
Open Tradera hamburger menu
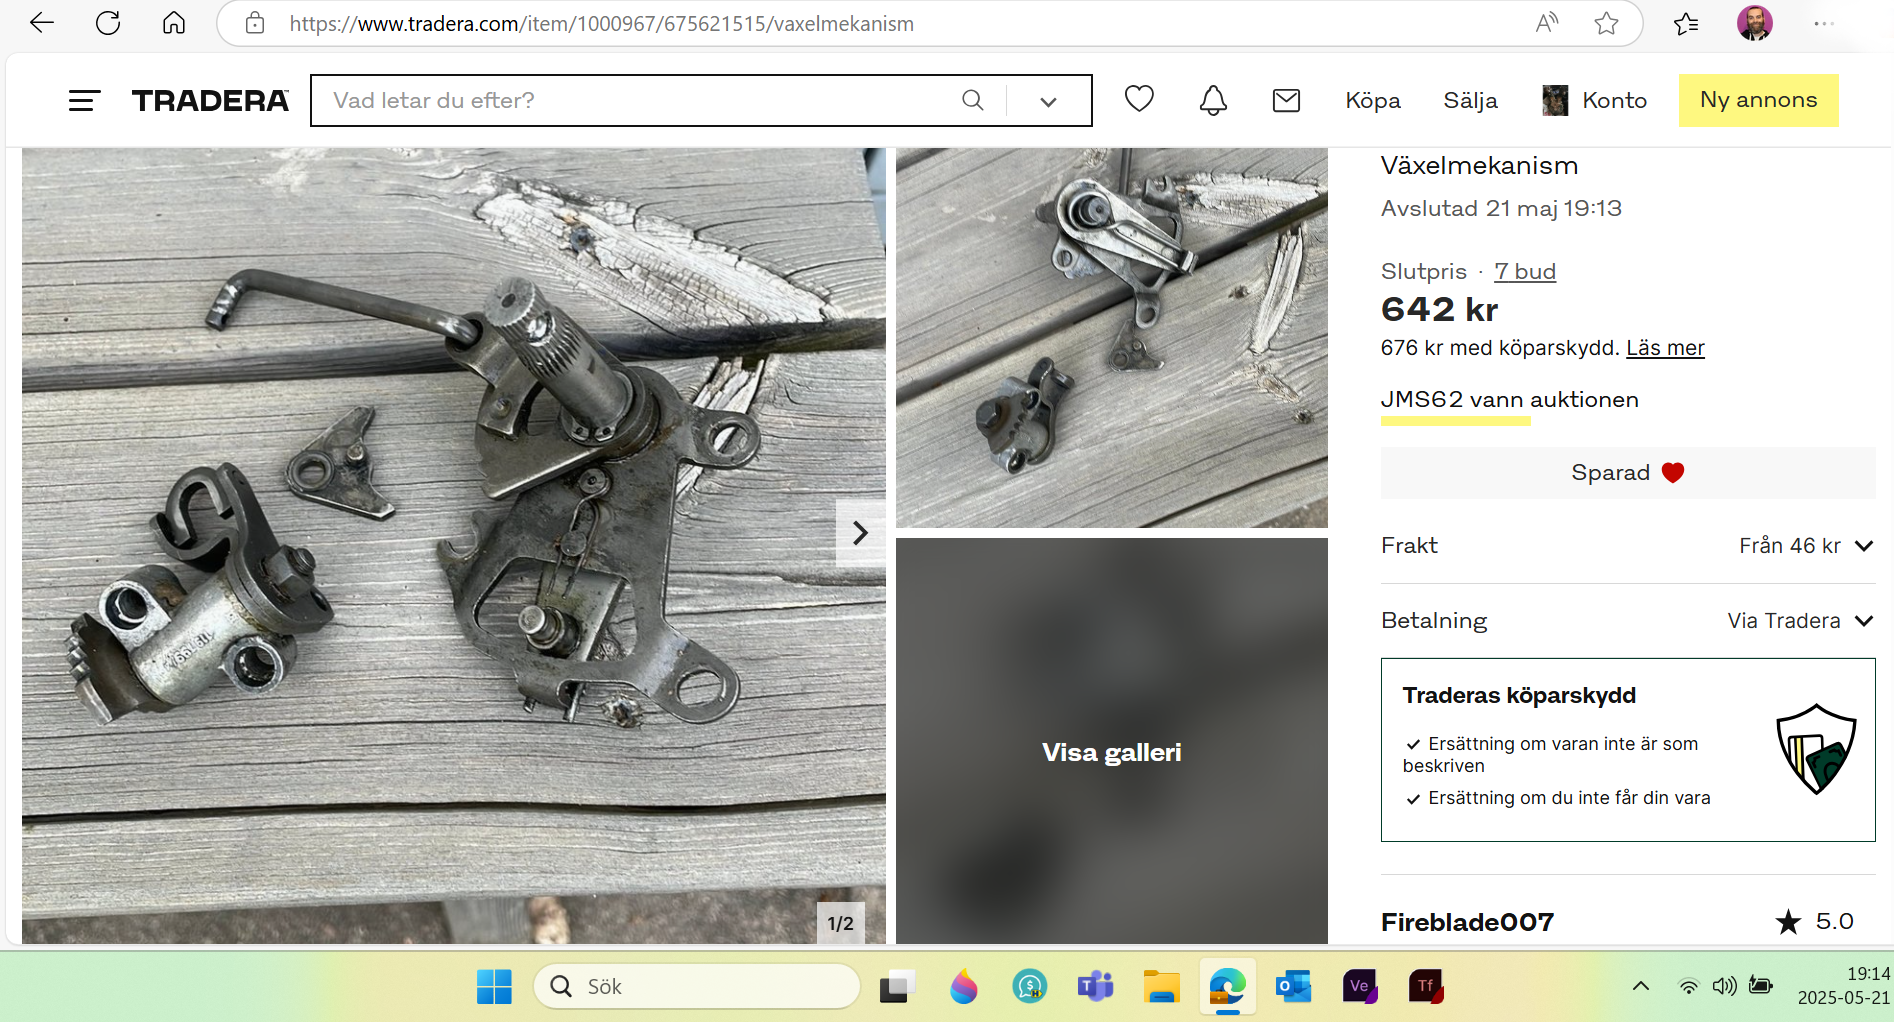[x=85, y=100]
